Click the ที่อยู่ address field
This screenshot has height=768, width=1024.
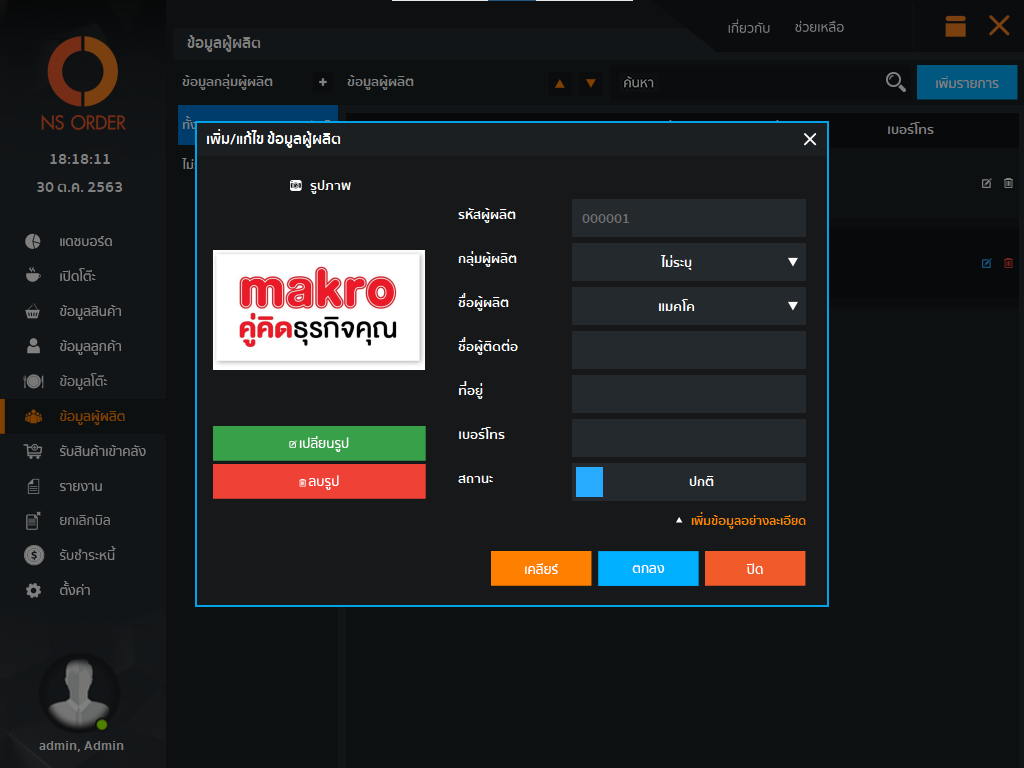(x=688, y=394)
